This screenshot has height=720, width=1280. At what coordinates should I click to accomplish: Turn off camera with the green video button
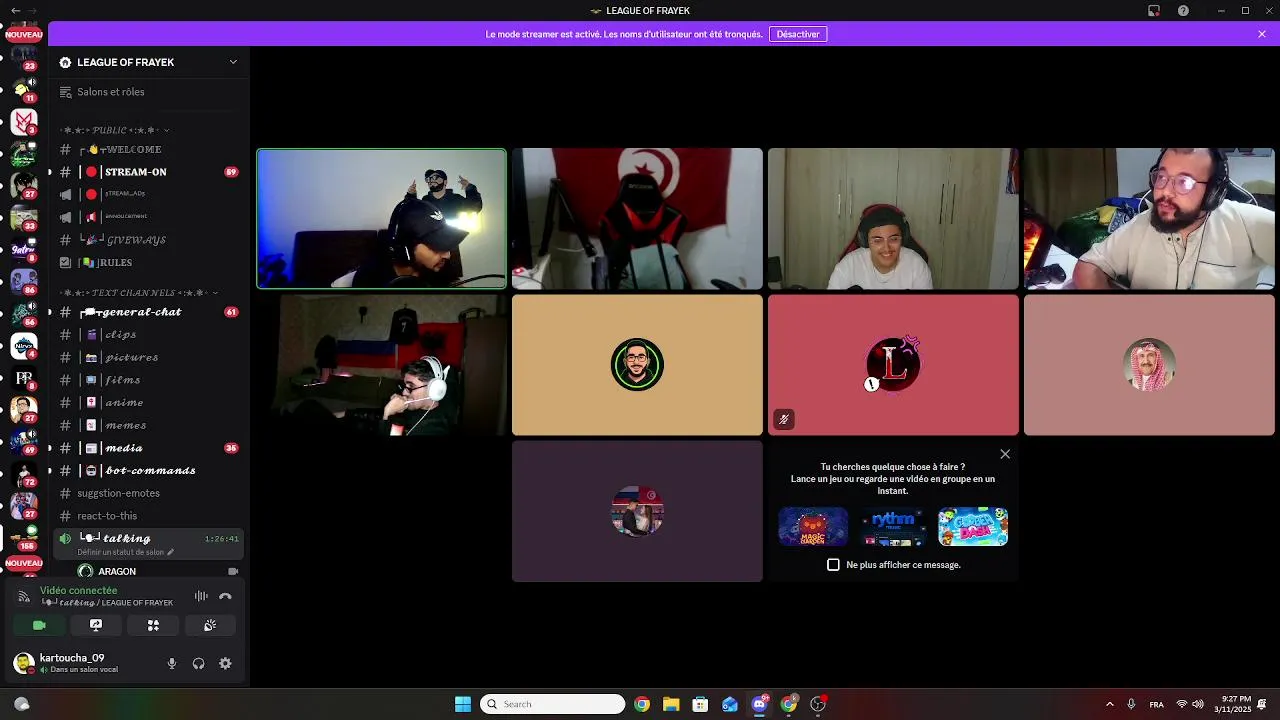click(39, 625)
